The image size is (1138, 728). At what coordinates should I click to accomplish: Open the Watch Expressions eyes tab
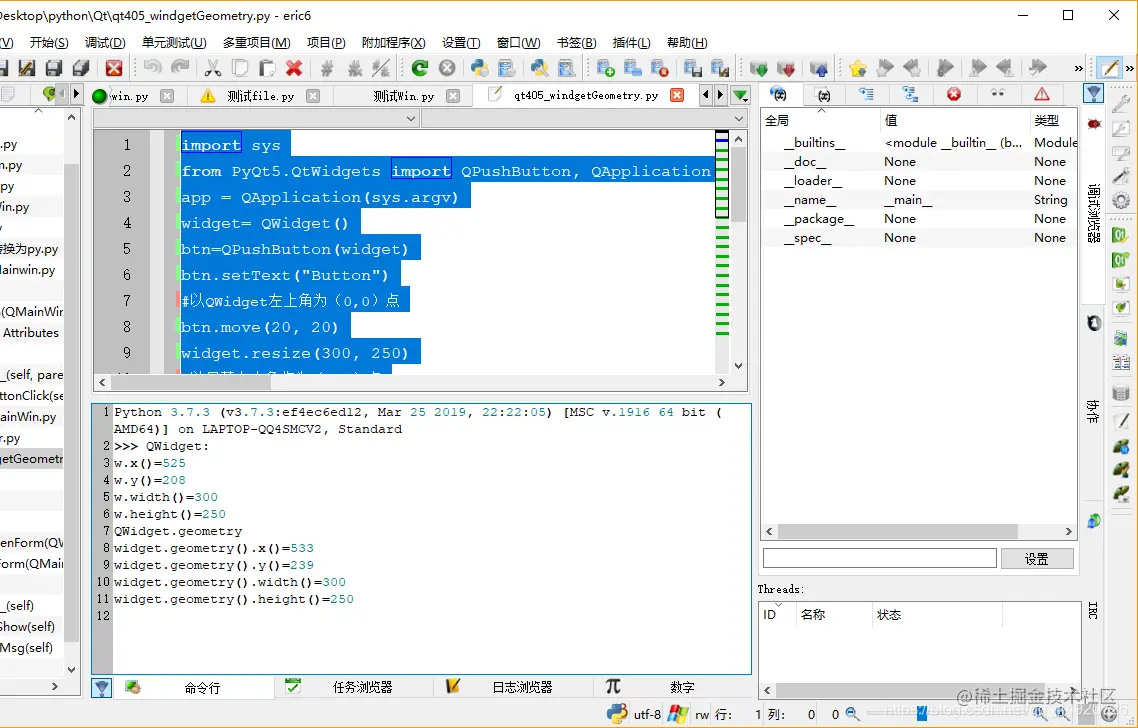click(998, 94)
